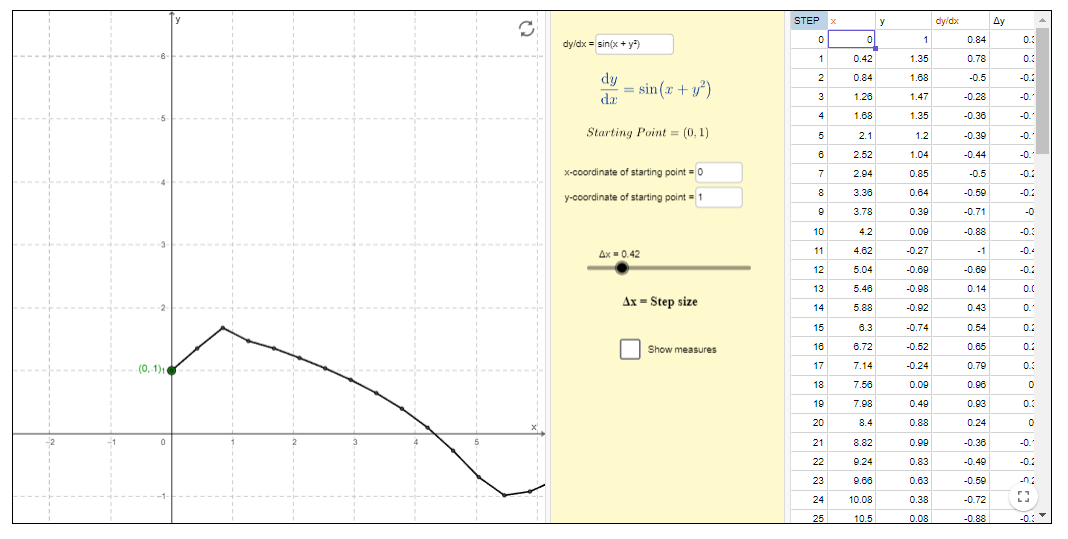Click the scrollbar down arrow in spreadsheet
Screen dimensions: 1068x539
click(1041, 515)
